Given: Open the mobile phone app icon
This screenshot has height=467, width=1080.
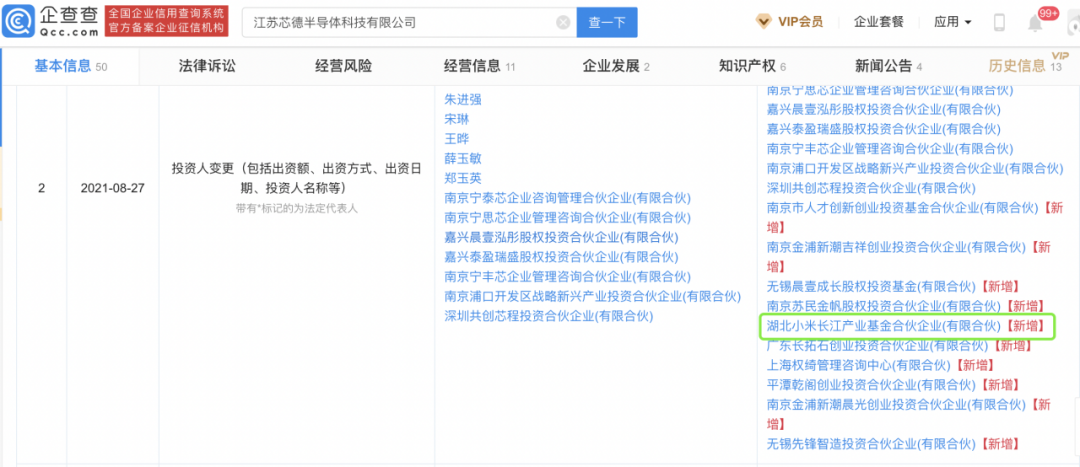Looking at the screenshot, I should pos(999,23).
